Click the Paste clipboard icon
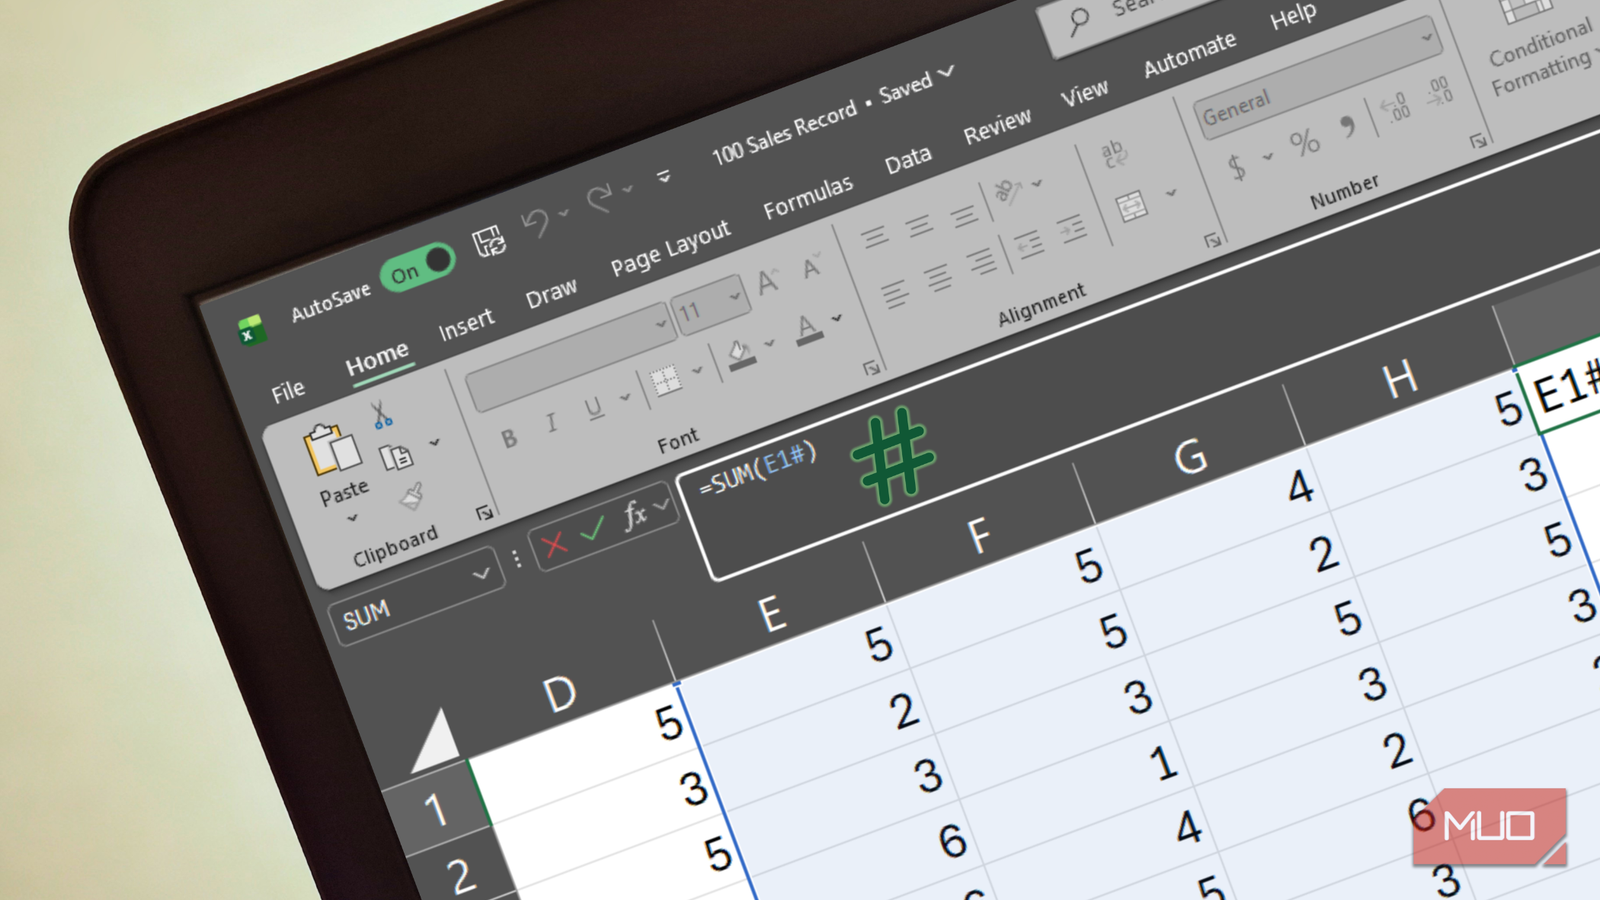Image resolution: width=1600 pixels, height=900 pixels. click(x=332, y=449)
